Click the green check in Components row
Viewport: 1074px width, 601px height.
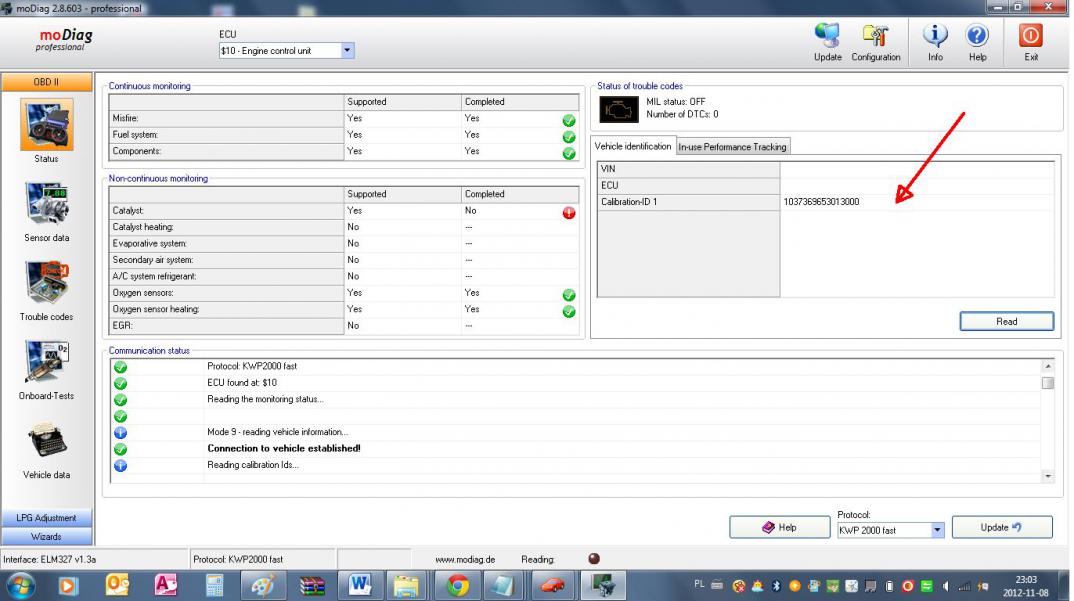coord(569,154)
